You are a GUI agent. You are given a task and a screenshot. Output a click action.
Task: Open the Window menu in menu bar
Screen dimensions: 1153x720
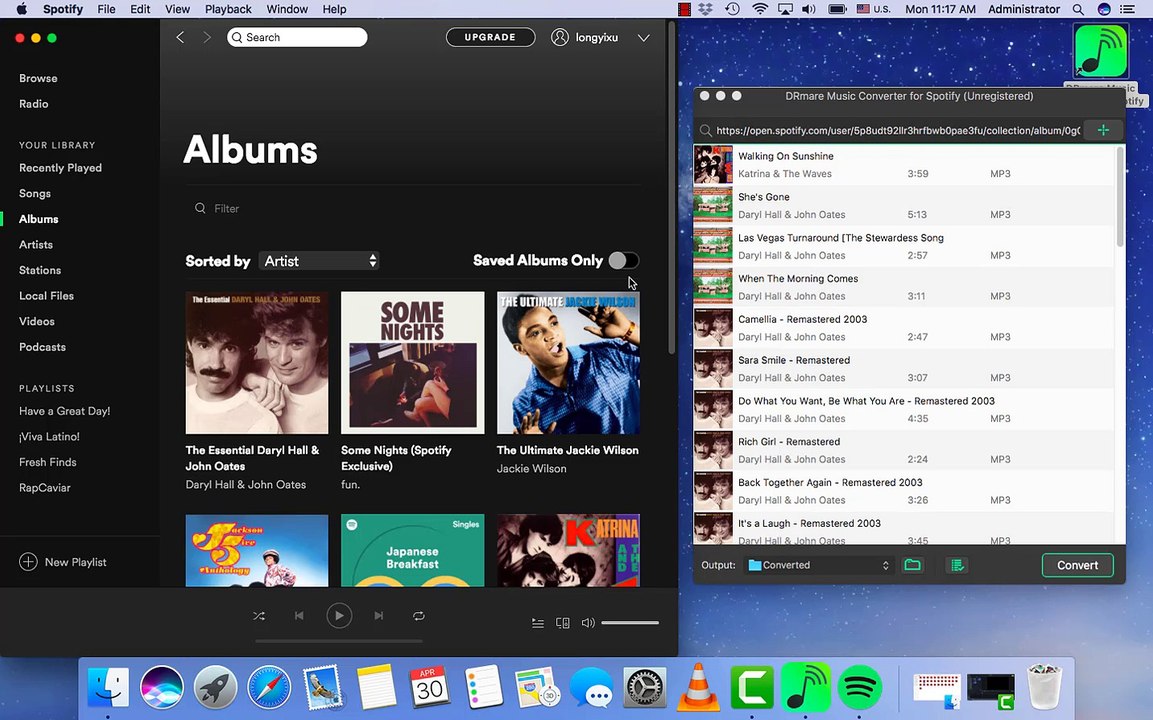click(287, 9)
